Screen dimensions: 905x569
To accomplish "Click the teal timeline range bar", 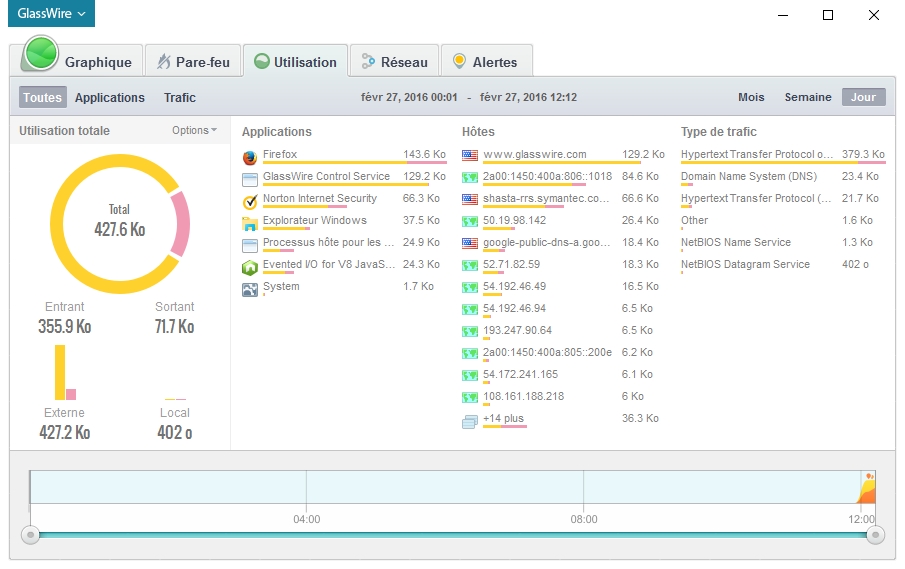I will (x=453, y=535).
